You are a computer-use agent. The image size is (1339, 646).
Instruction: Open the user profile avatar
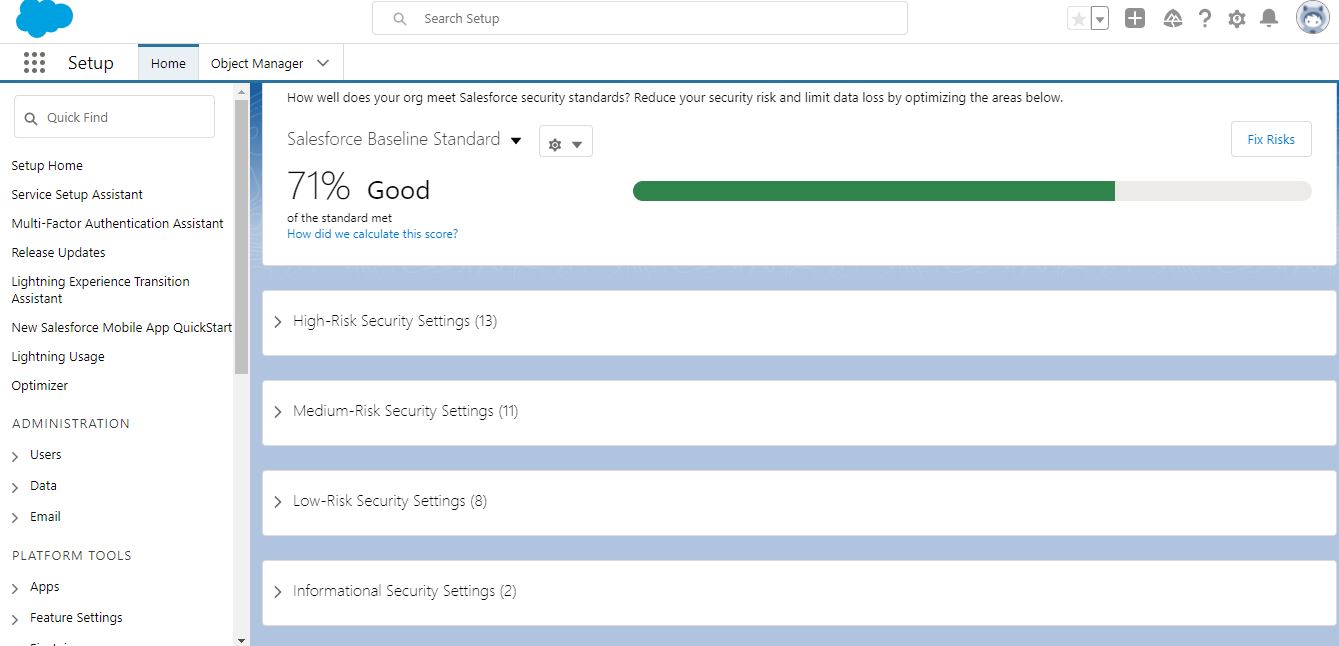(x=1310, y=18)
